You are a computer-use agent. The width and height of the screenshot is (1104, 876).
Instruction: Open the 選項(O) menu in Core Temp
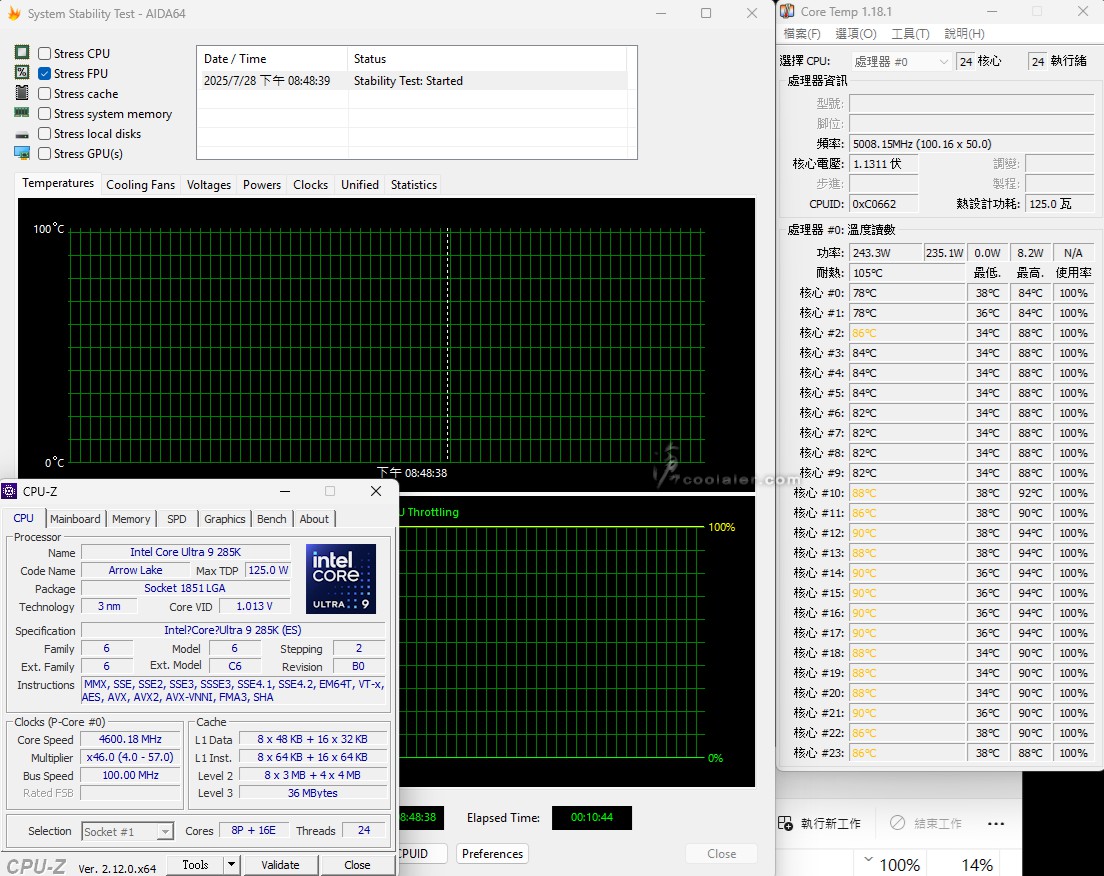click(856, 34)
